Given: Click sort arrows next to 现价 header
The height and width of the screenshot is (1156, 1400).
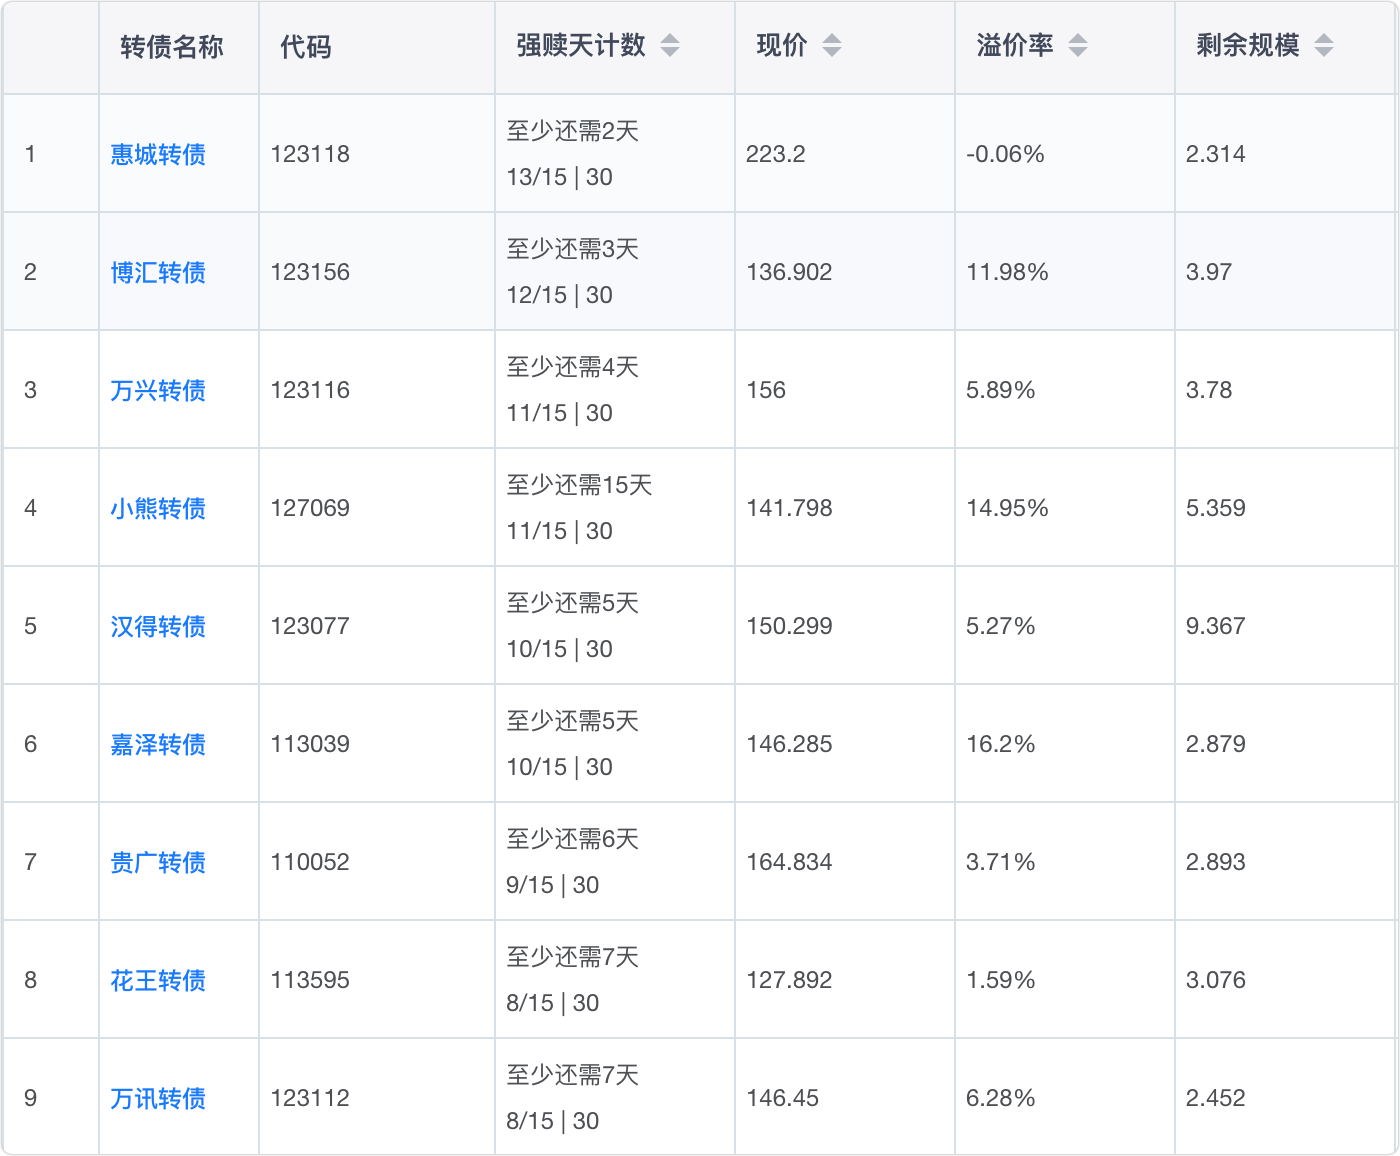Looking at the screenshot, I should coord(831,45).
